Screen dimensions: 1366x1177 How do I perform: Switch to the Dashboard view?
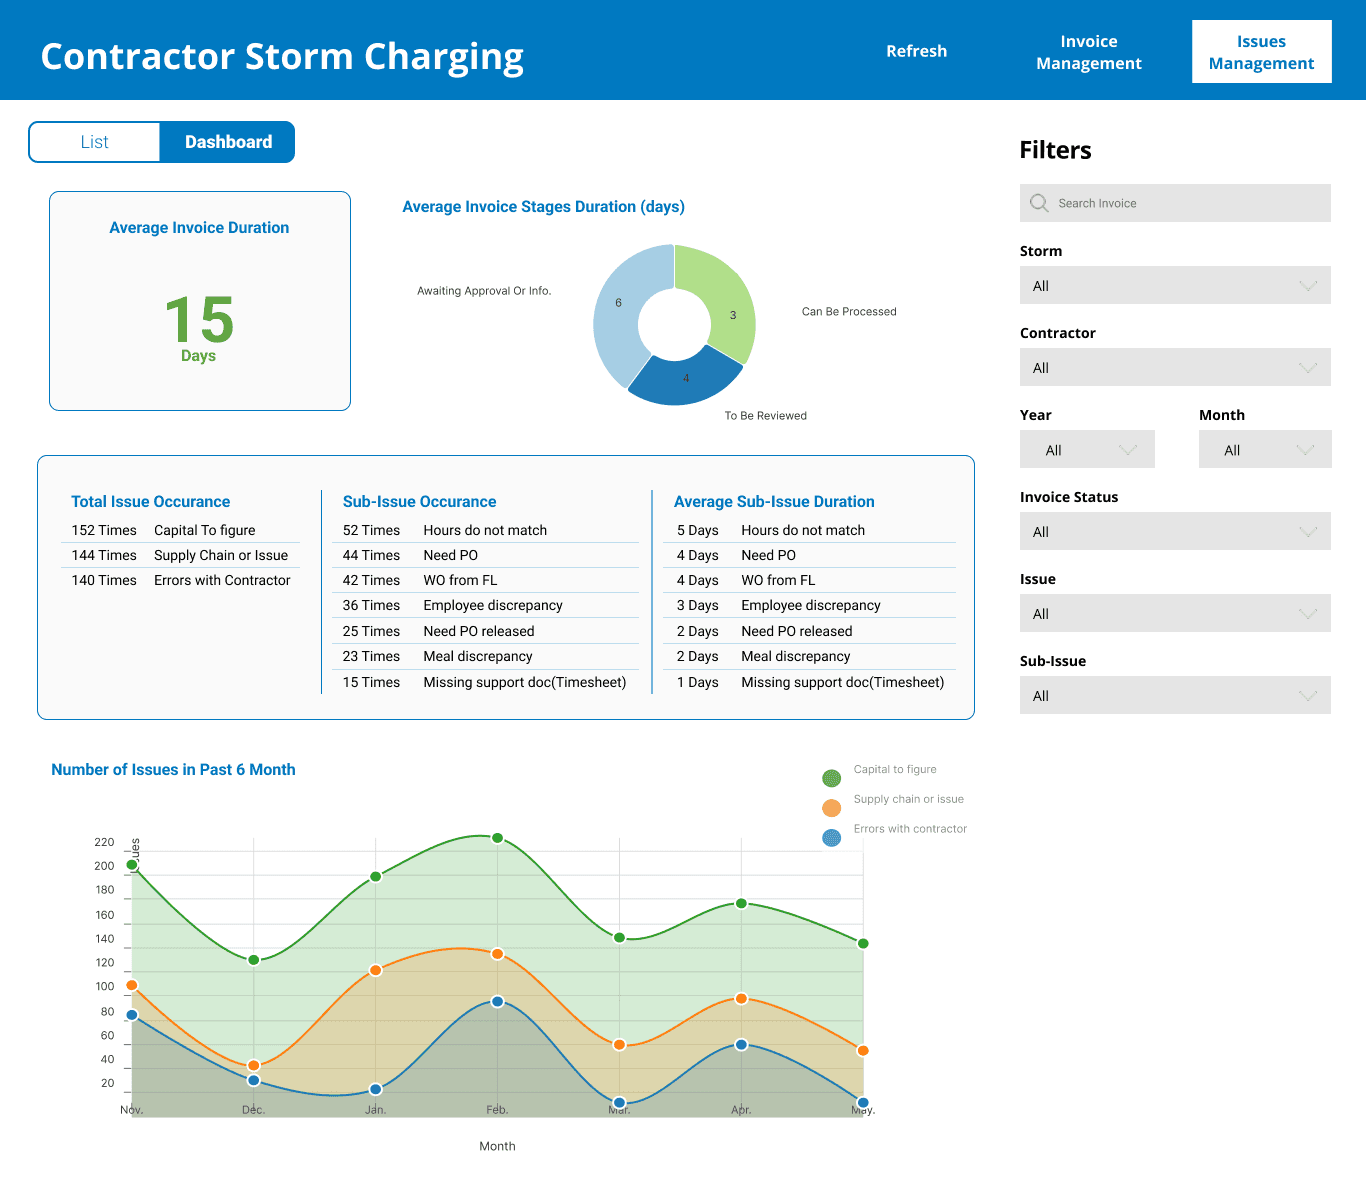click(228, 142)
